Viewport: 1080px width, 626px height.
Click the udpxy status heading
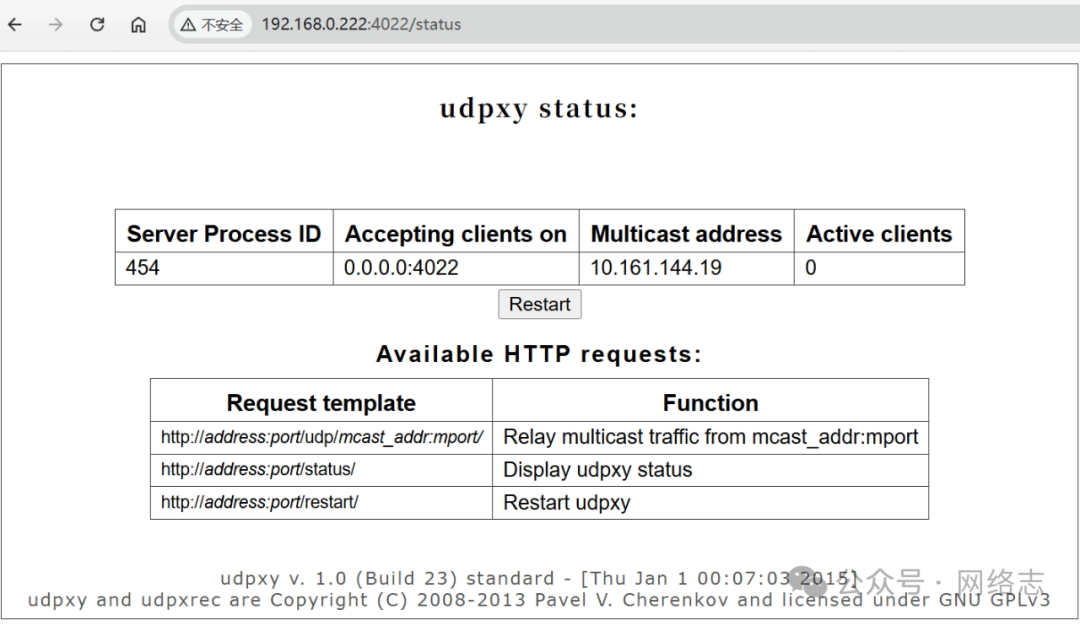539,108
